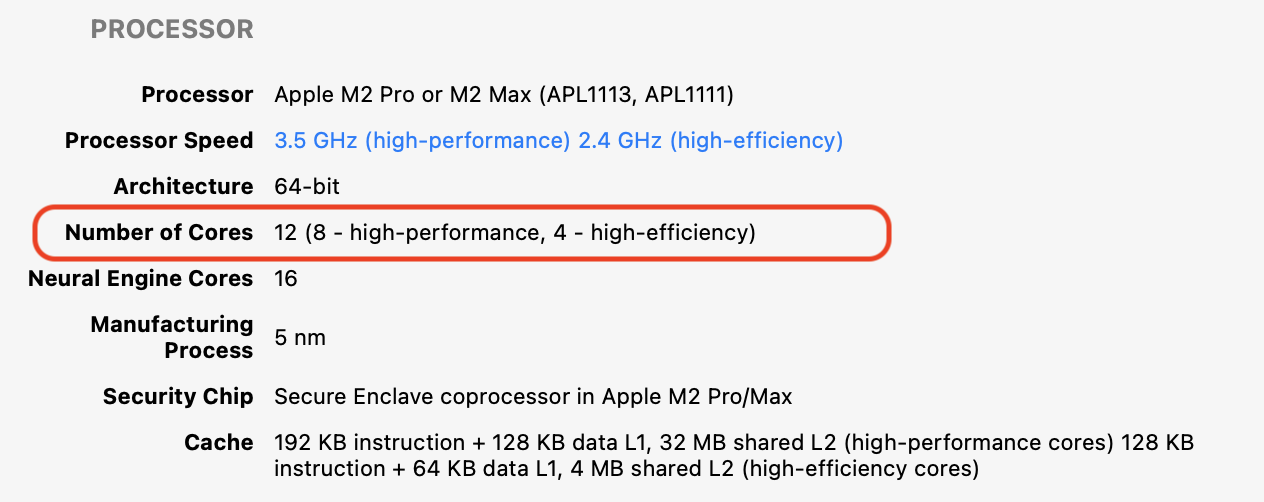Click the Neural Engine Cores label
Screen dimensions: 1264x502
140,279
